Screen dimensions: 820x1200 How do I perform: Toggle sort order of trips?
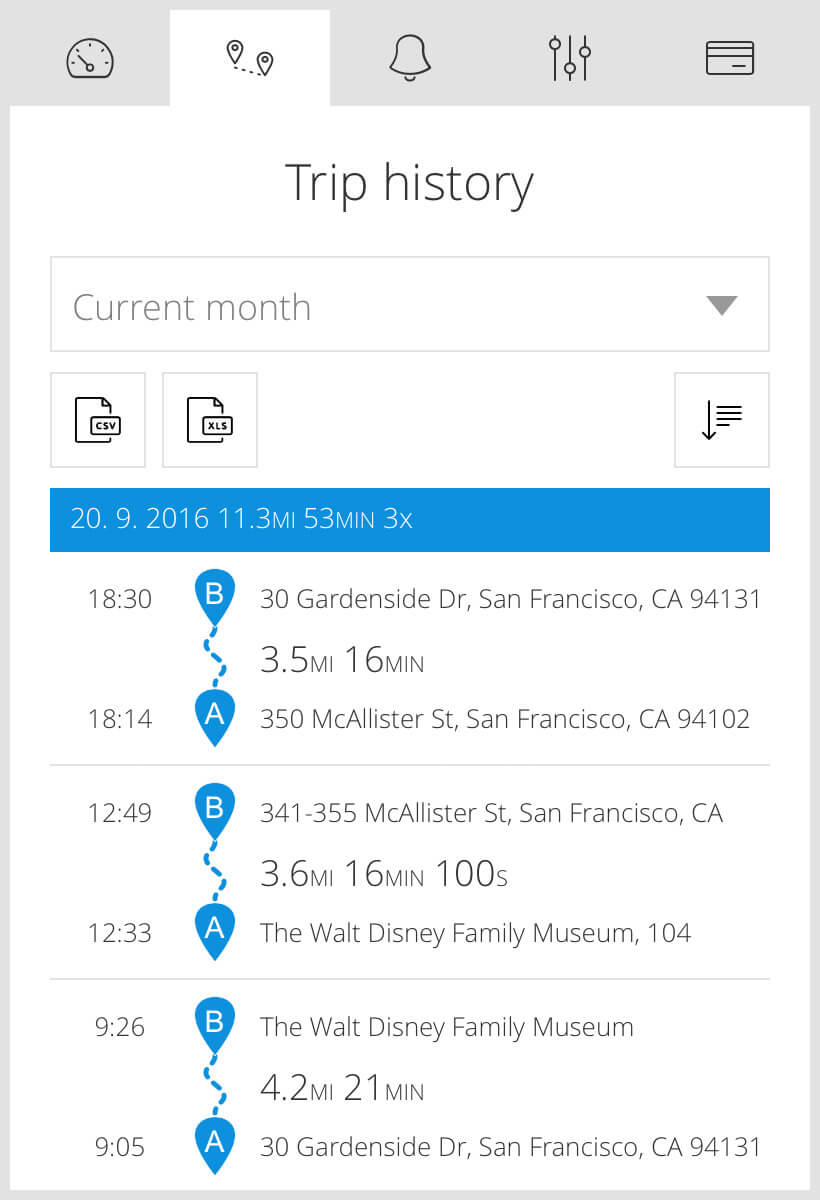pyautogui.click(x=722, y=420)
